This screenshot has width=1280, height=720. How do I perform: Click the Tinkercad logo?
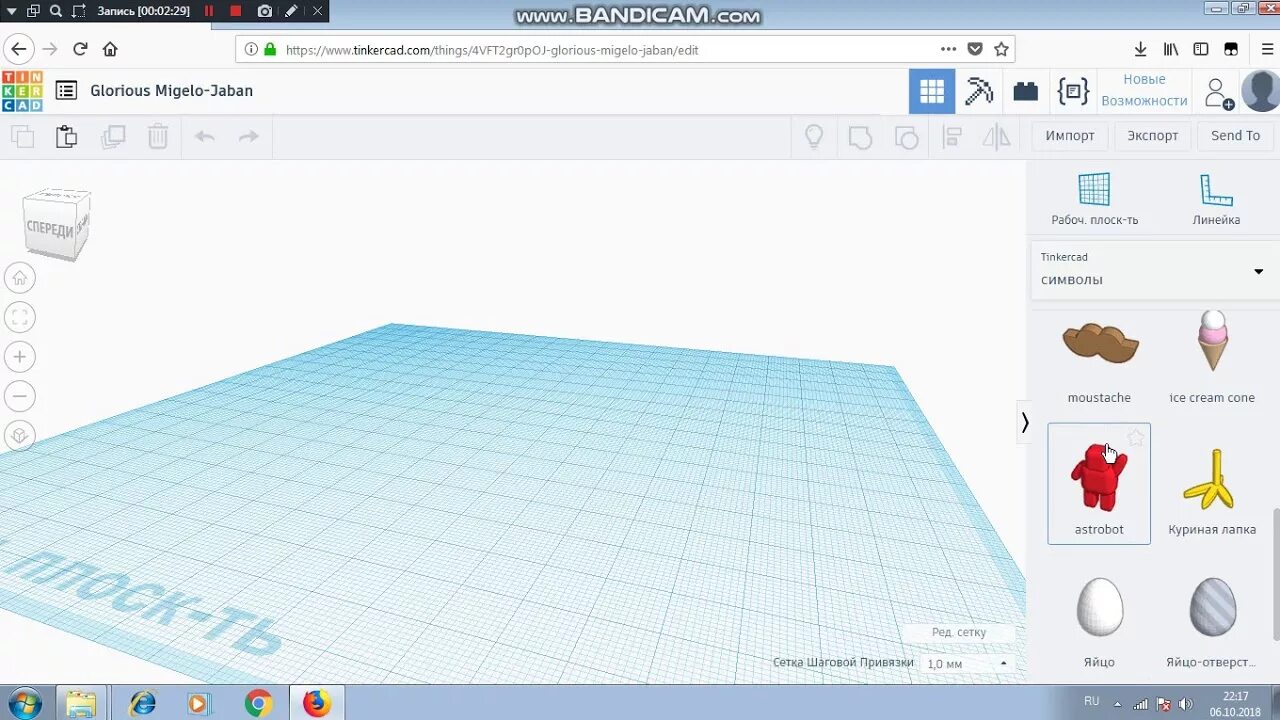(x=22, y=91)
